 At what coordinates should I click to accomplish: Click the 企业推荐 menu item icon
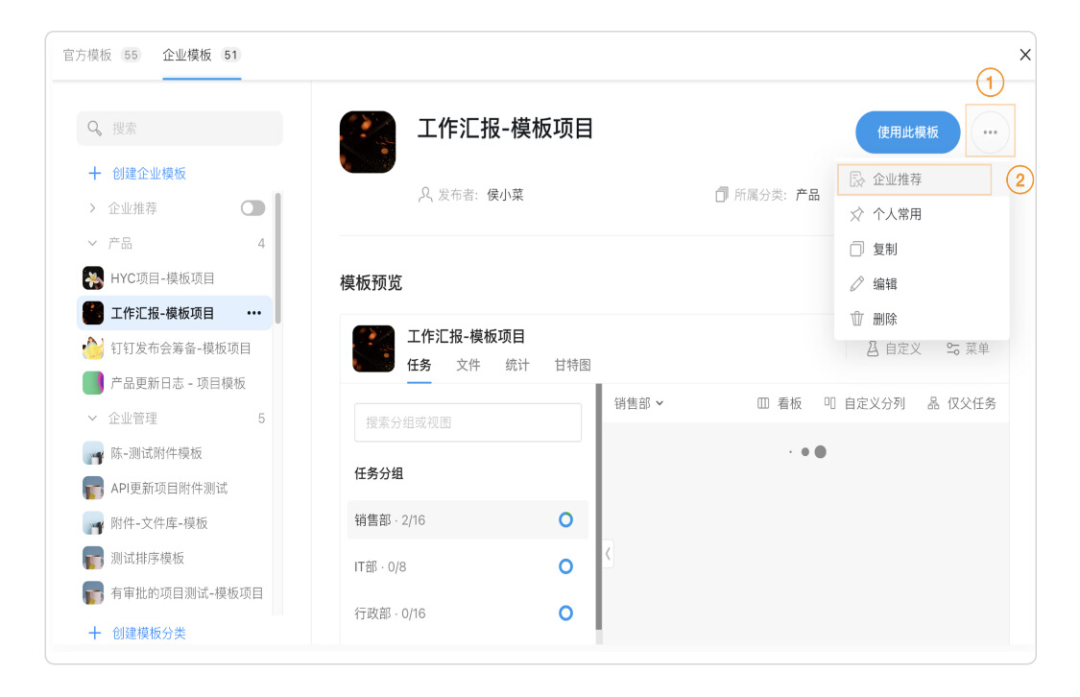click(x=857, y=180)
